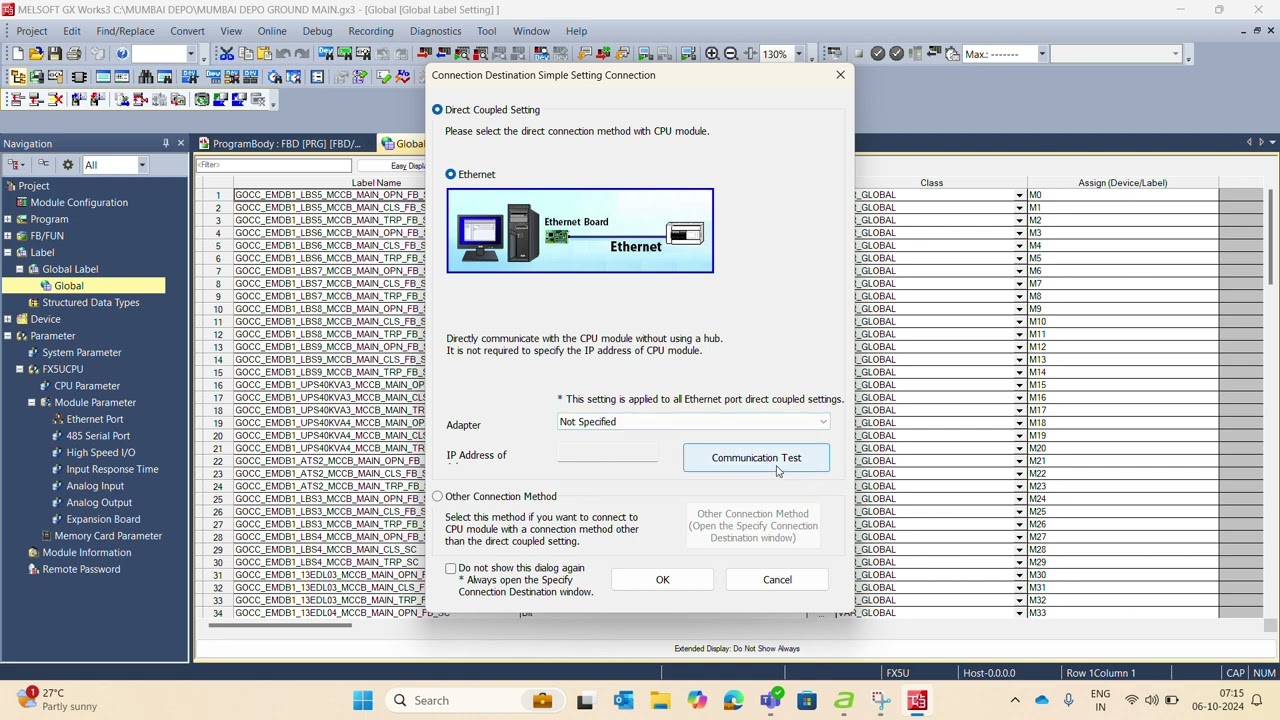Click the Zoom In magnifier icon
Image resolution: width=1280 pixels, height=720 pixels.
[712, 54]
